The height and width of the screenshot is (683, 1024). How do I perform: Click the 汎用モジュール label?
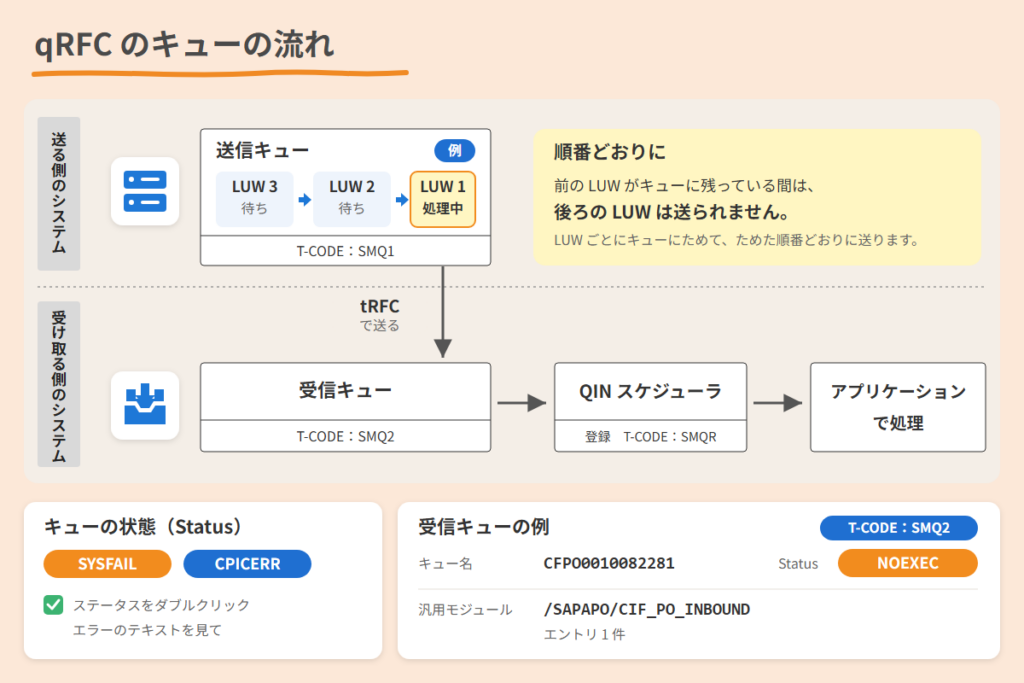coord(466,610)
